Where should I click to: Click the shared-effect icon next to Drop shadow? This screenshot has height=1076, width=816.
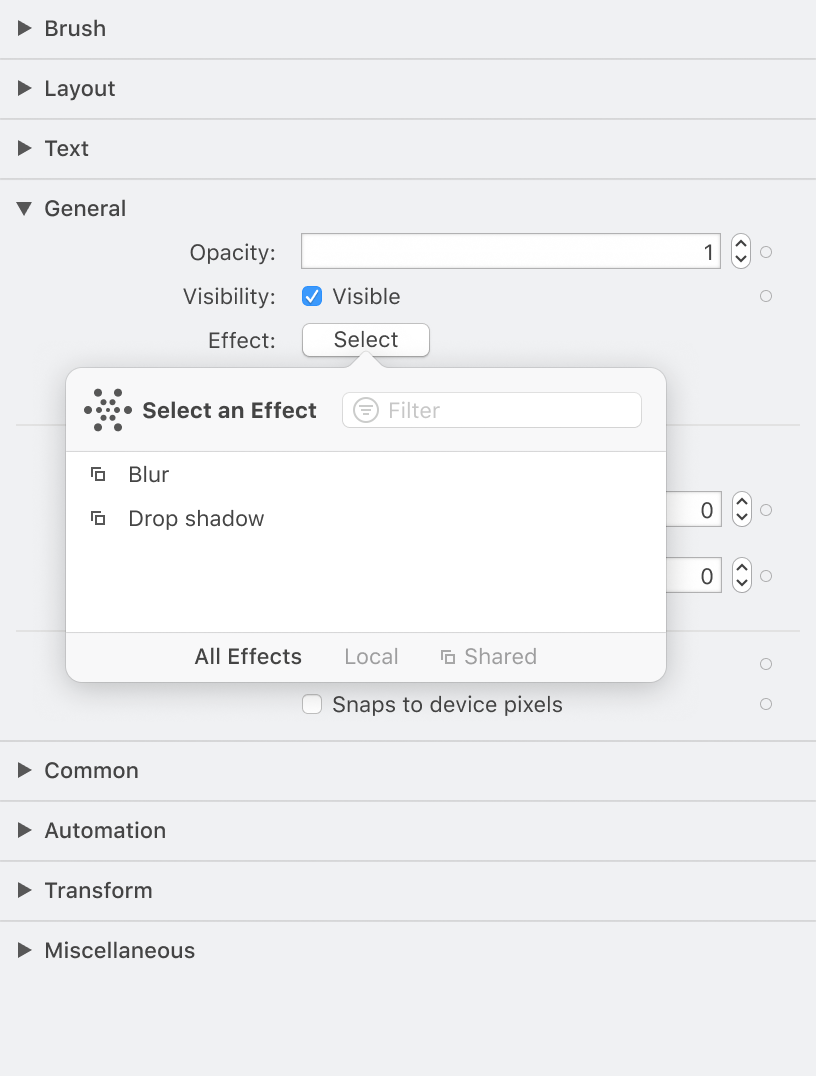97,518
